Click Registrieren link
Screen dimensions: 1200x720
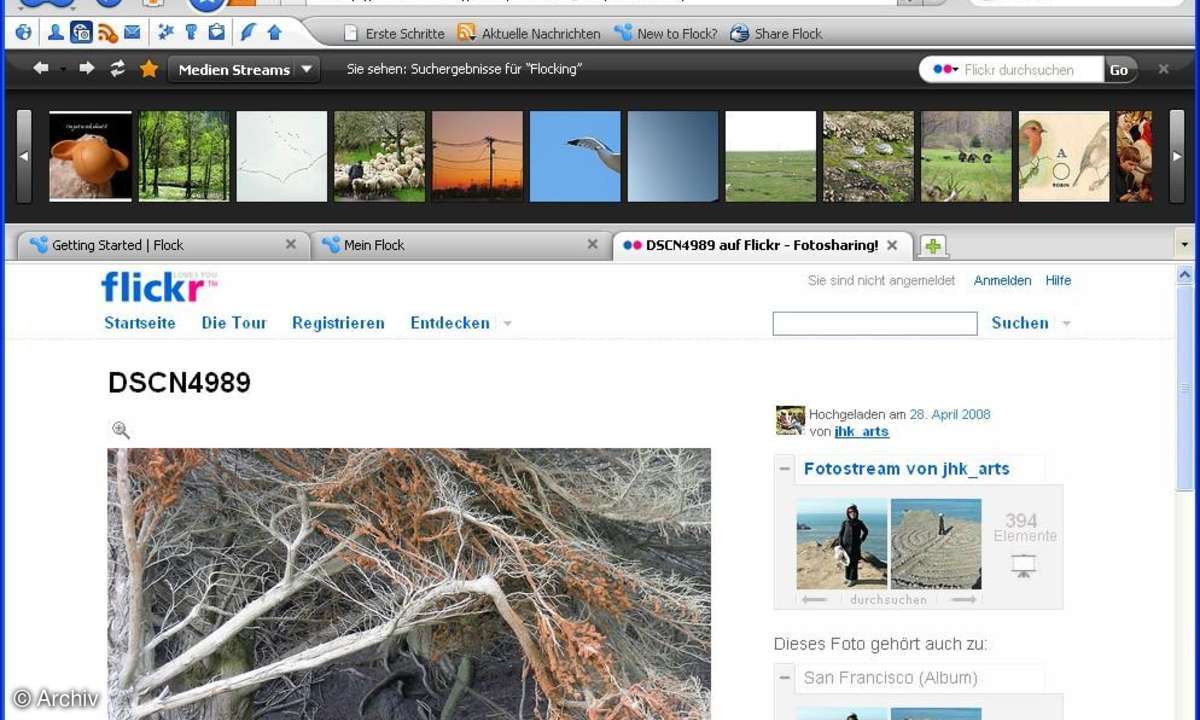338,323
